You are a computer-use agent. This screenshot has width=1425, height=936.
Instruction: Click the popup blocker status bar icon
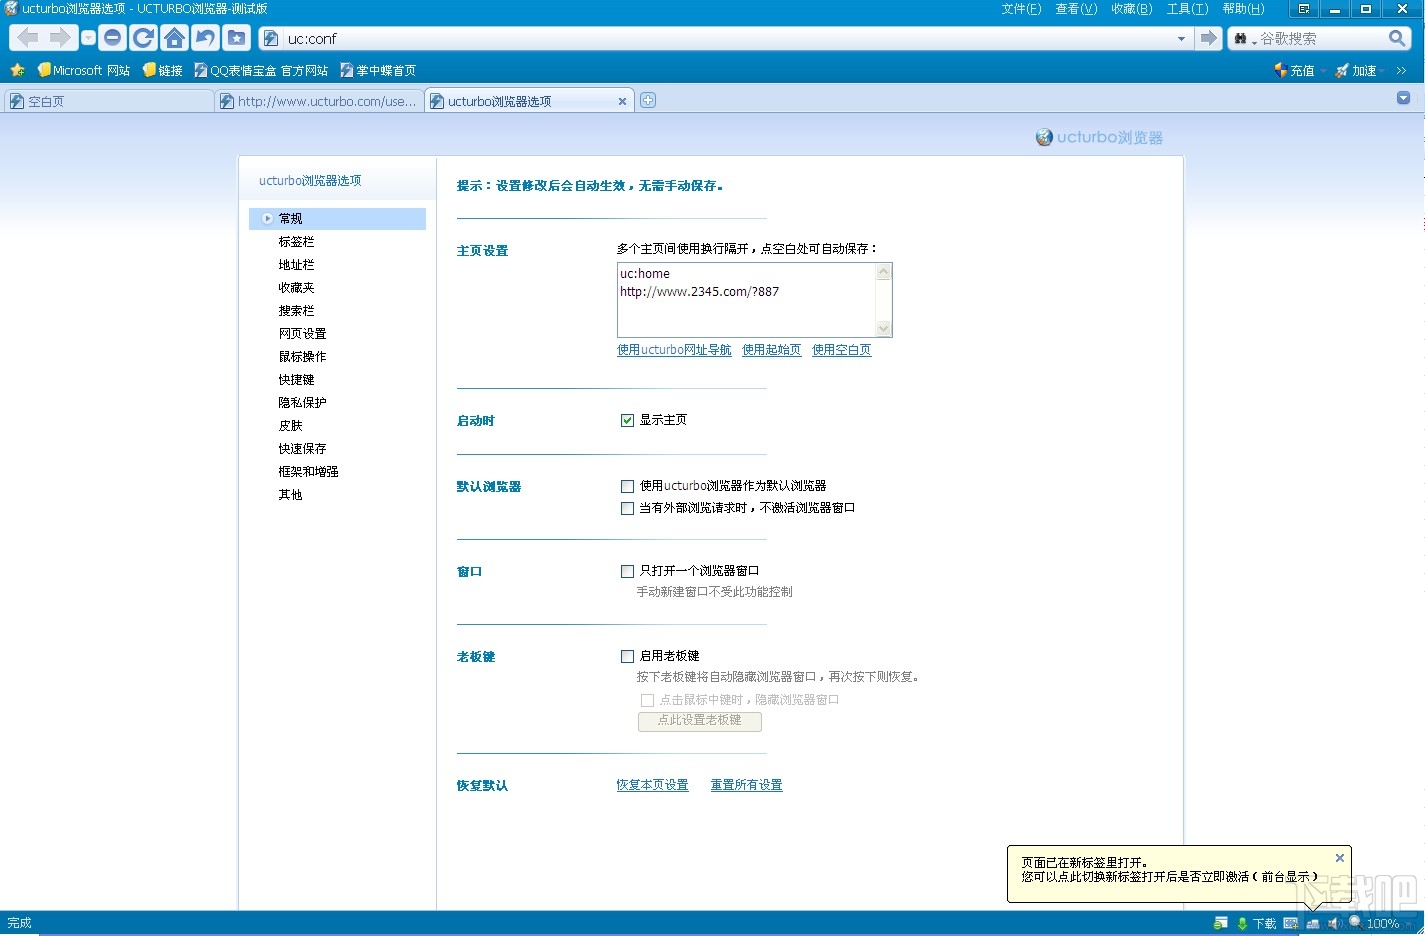(x=1220, y=923)
